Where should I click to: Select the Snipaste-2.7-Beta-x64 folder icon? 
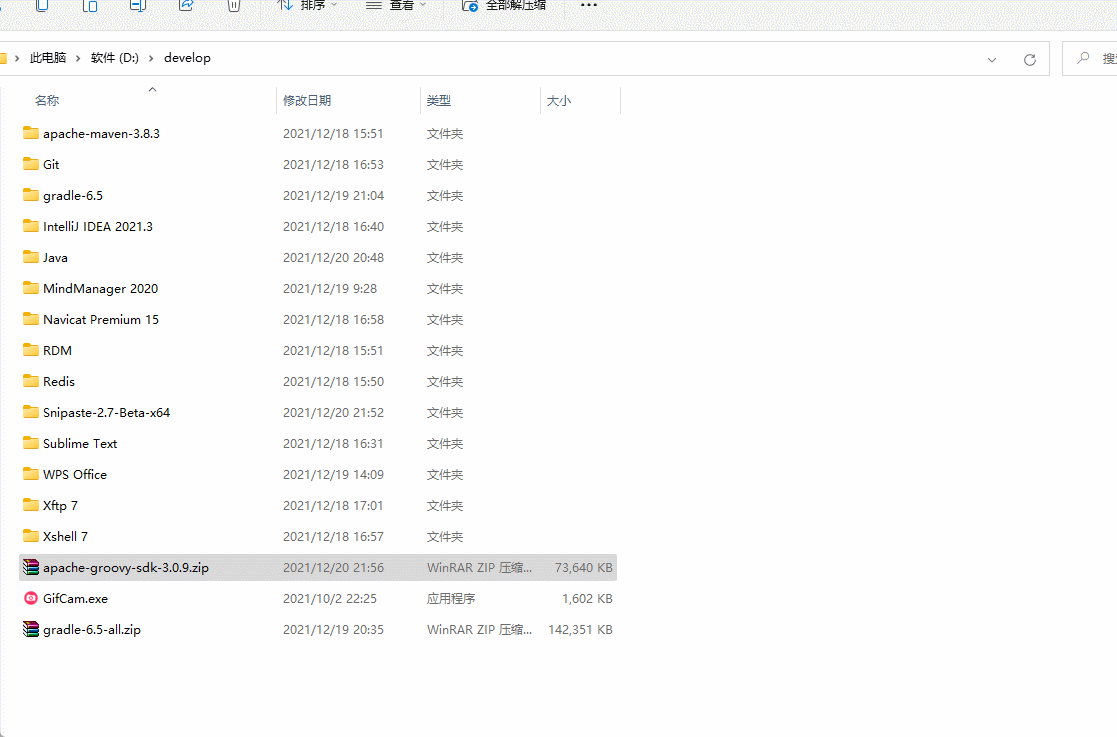31,412
